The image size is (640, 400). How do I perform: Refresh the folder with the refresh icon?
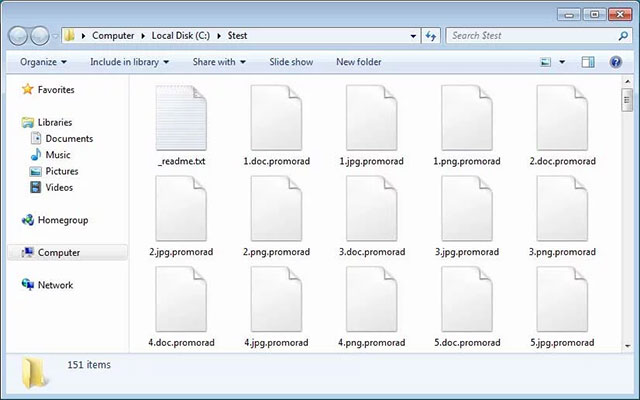(x=431, y=36)
